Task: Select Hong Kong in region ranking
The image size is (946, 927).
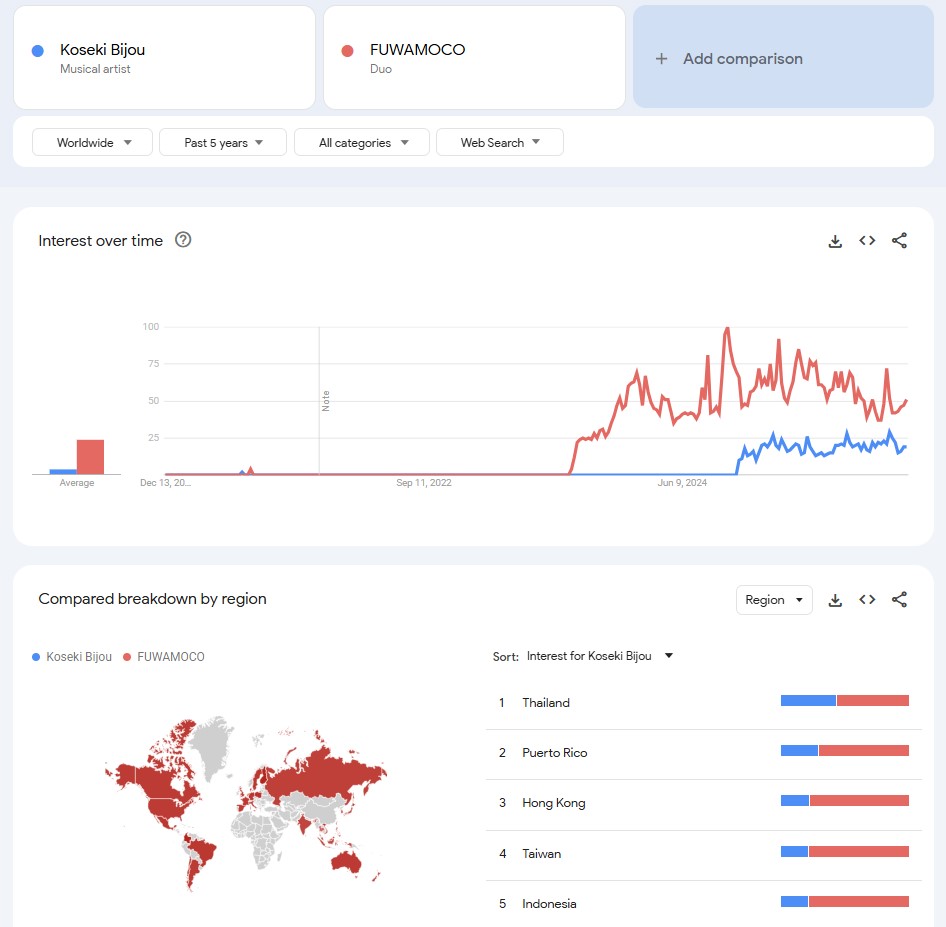Action: (x=703, y=803)
